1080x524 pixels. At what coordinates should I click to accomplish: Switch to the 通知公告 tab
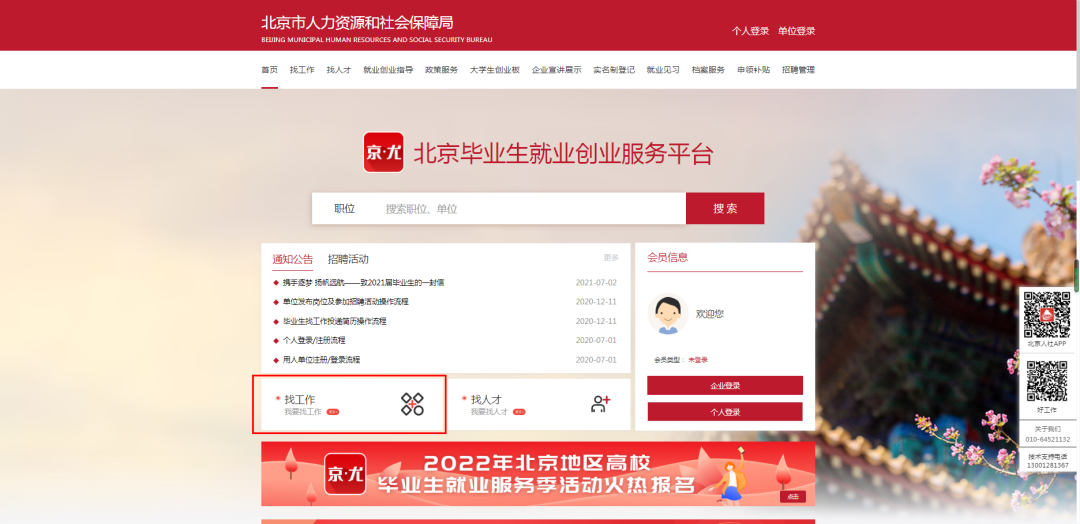pyautogui.click(x=293, y=260)
